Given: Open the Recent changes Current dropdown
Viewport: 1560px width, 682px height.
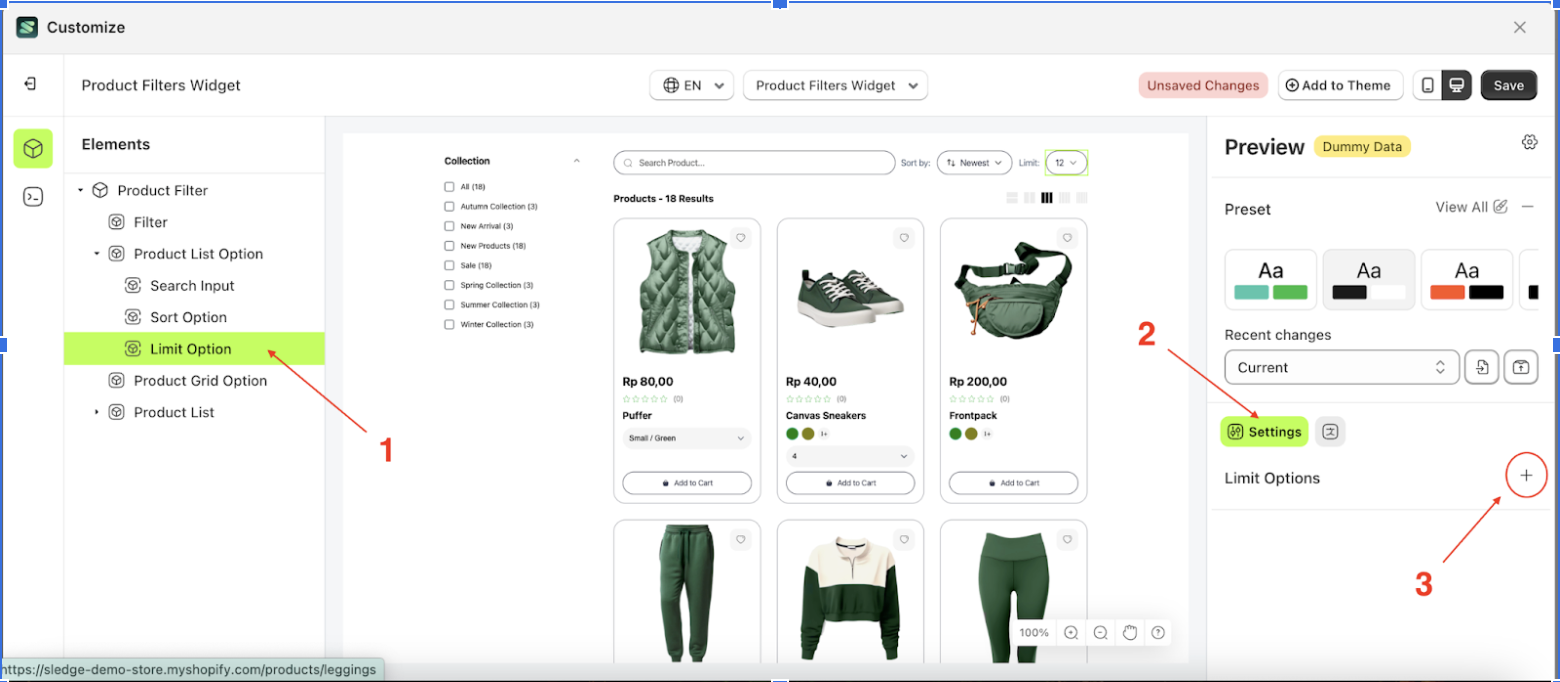Looking at the screenshot, I should pyautogui.click(x=1340, y=367).
